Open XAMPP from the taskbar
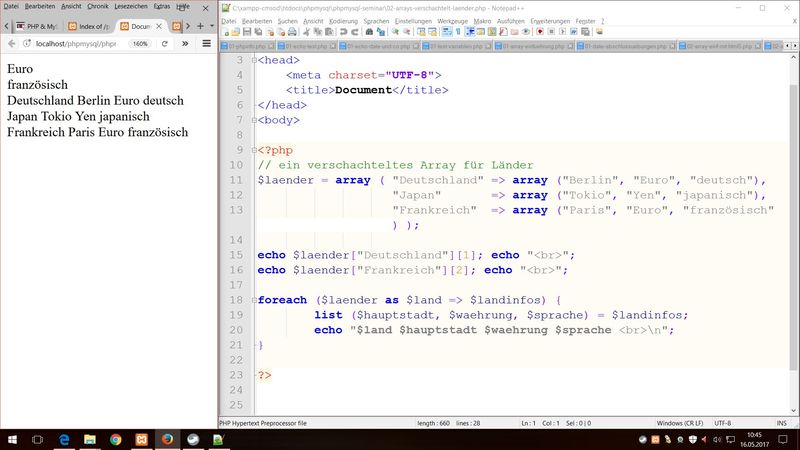This screenshot has width=800, height=450. click(141, 439)
